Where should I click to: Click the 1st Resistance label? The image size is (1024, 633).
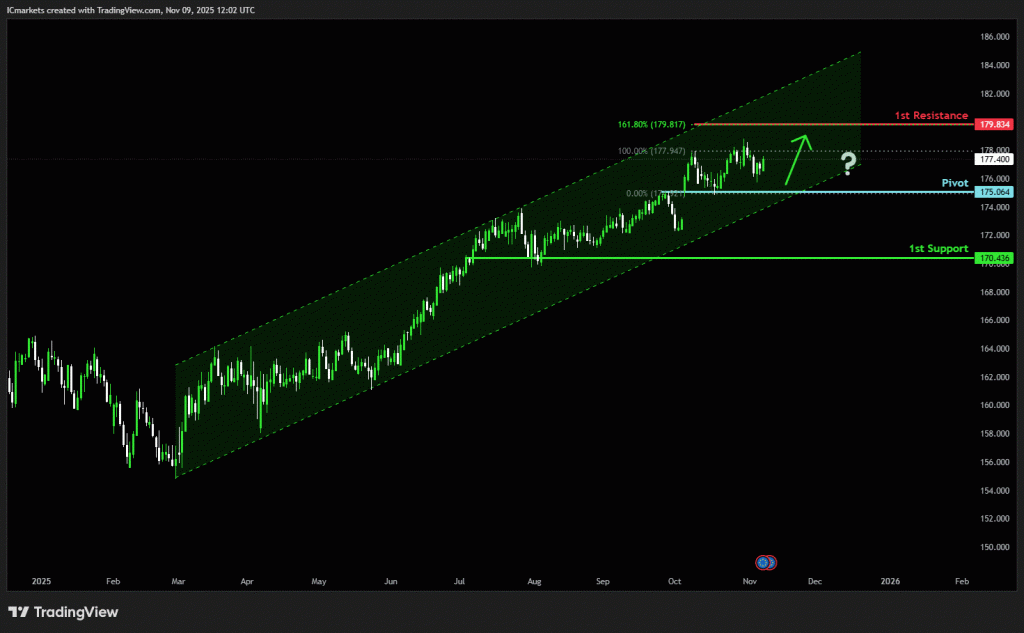[929, 115]
